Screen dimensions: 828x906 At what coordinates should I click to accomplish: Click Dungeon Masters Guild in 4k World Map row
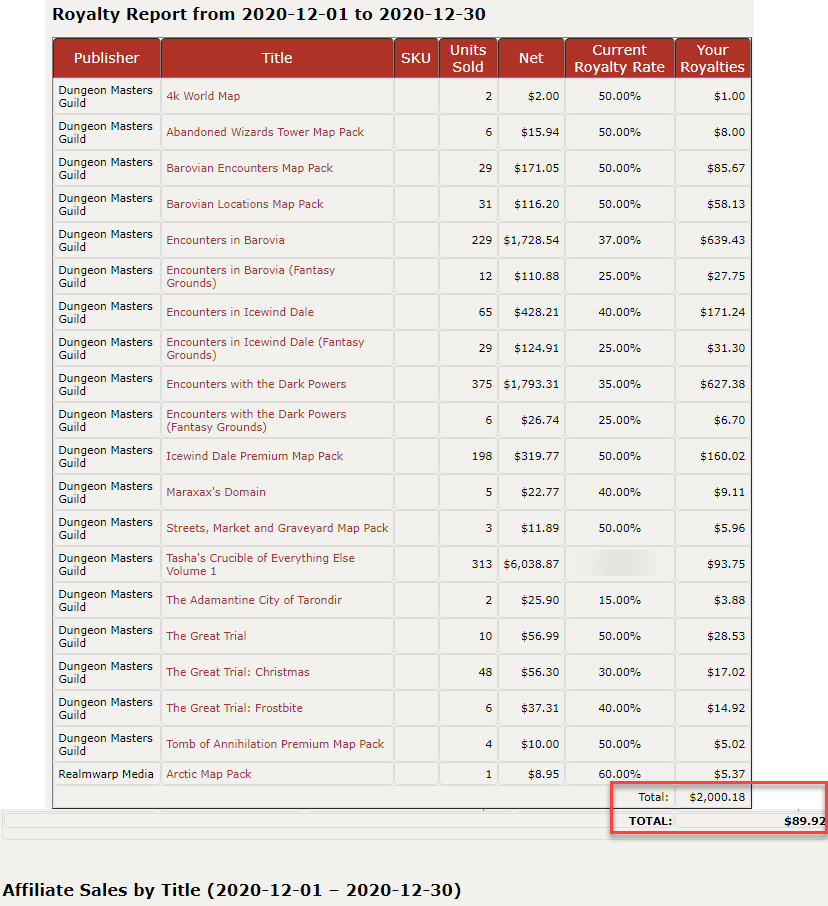[x=105, y=96]
